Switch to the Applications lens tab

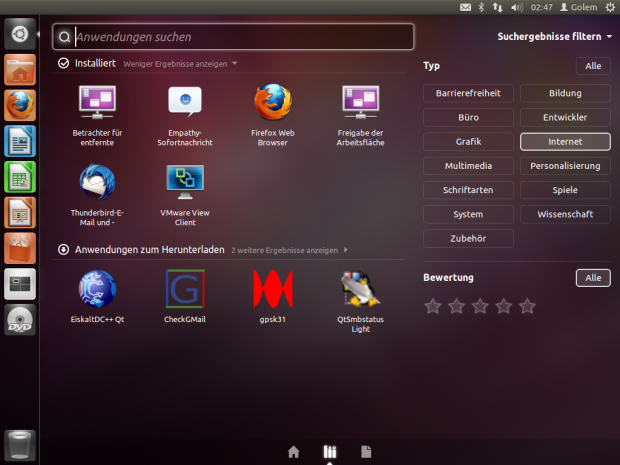[x=330, y=452]
